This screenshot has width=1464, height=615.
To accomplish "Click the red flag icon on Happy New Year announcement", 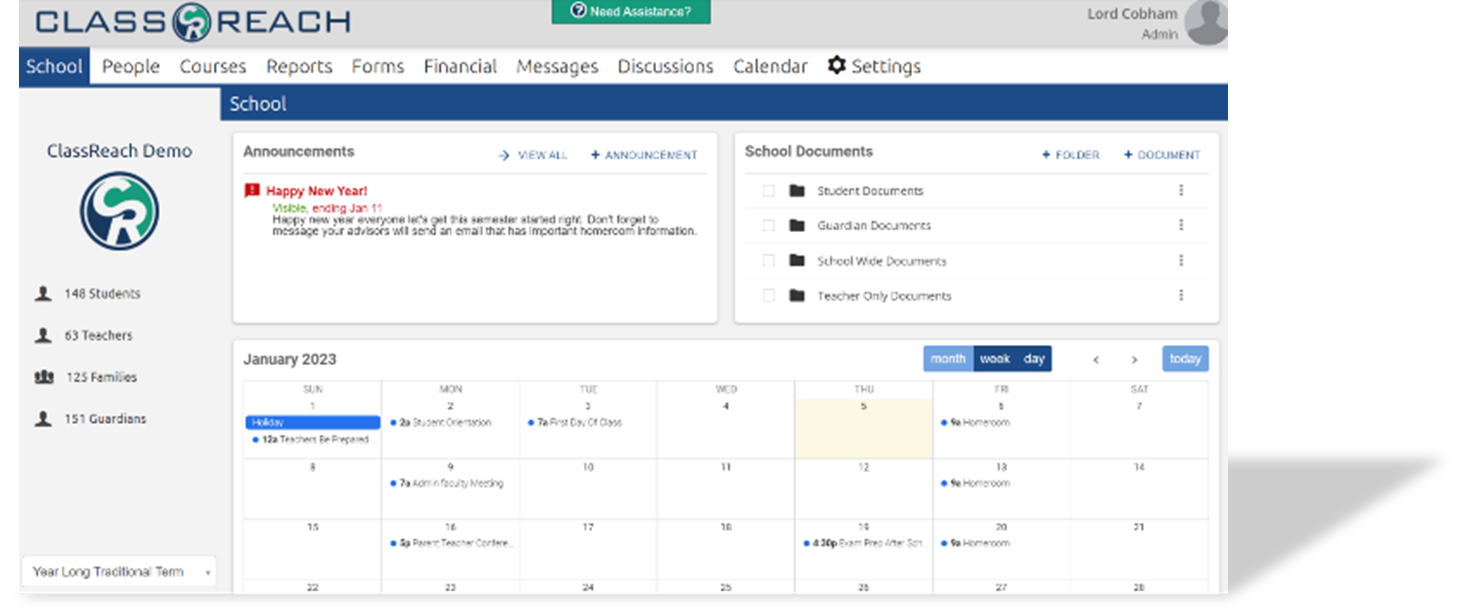I will tap(252, 189).
